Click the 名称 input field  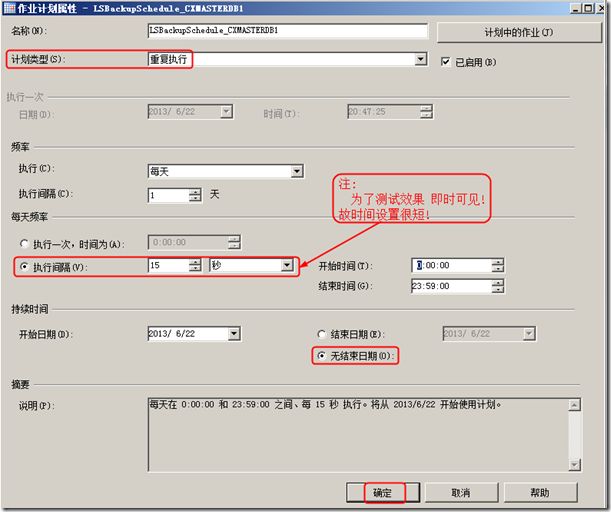pos(288,31)
